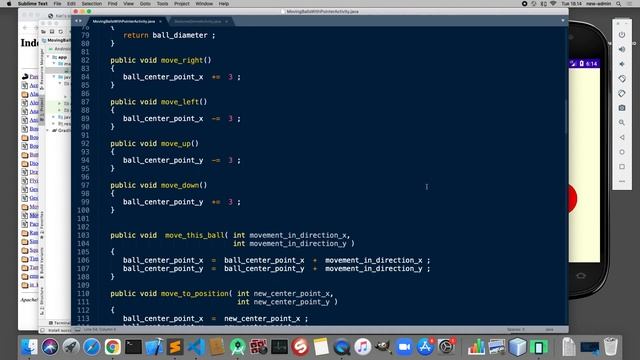The image size is (640, 360).
Task: Click the Sublime tab navigation arrows
Action: pyautogui.click(x=78, y=21)
